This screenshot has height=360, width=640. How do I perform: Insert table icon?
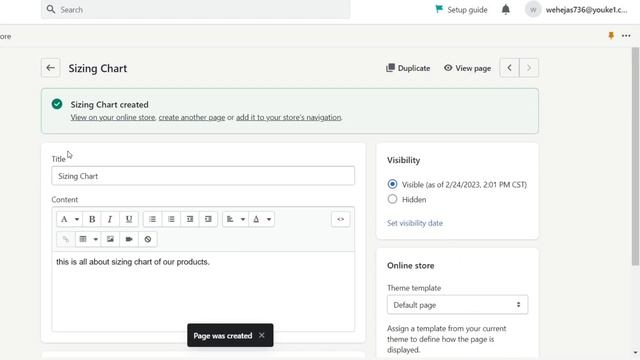pyautogui.click(x=83, y=239)
